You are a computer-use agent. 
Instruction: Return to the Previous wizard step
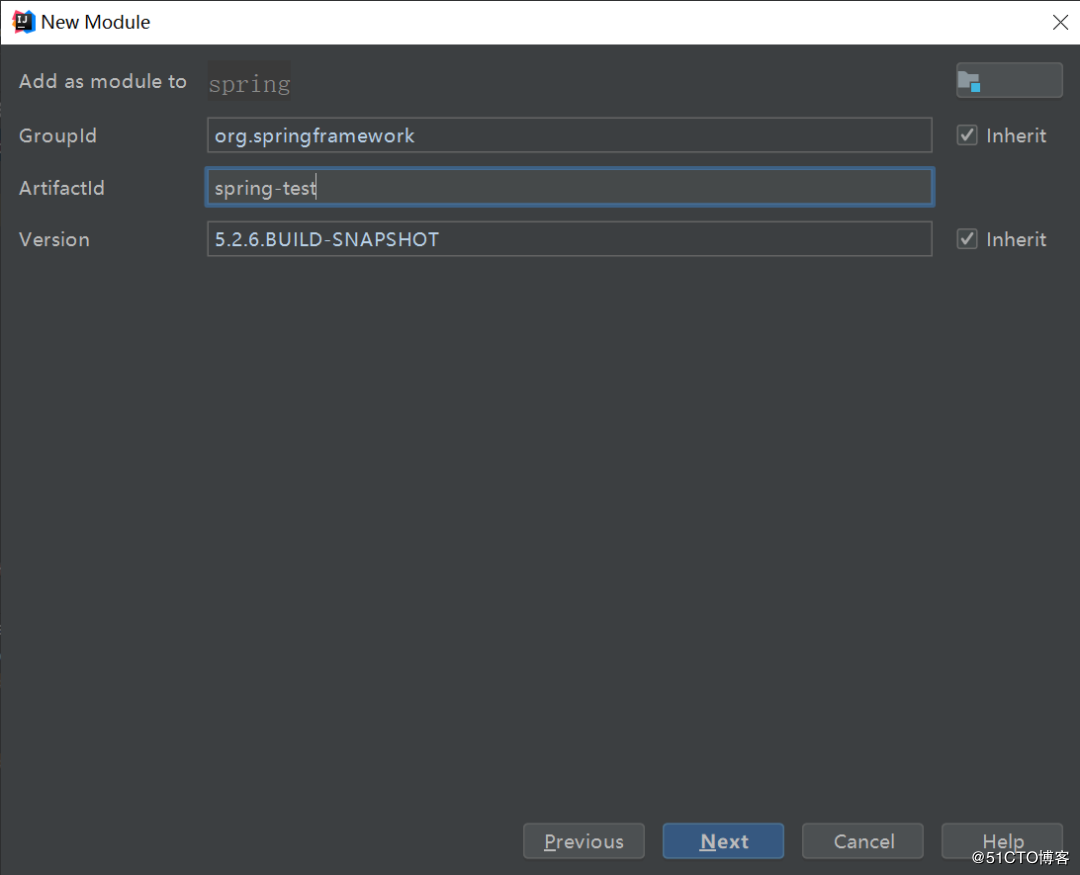(x=583, y=841)
